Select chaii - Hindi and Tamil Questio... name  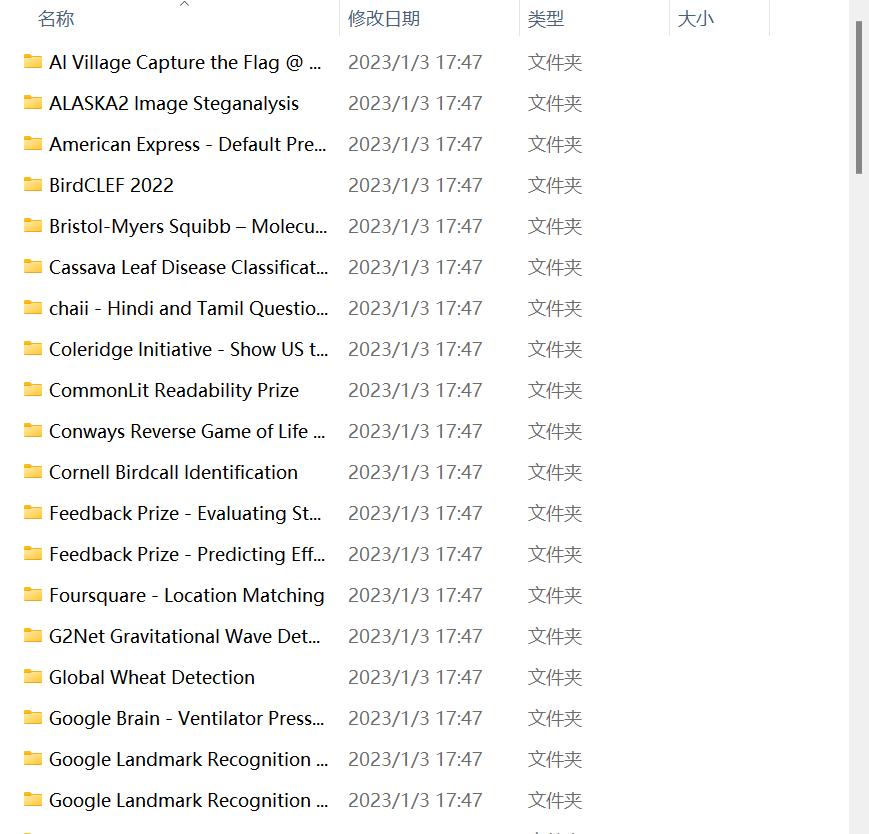[188, 309]
